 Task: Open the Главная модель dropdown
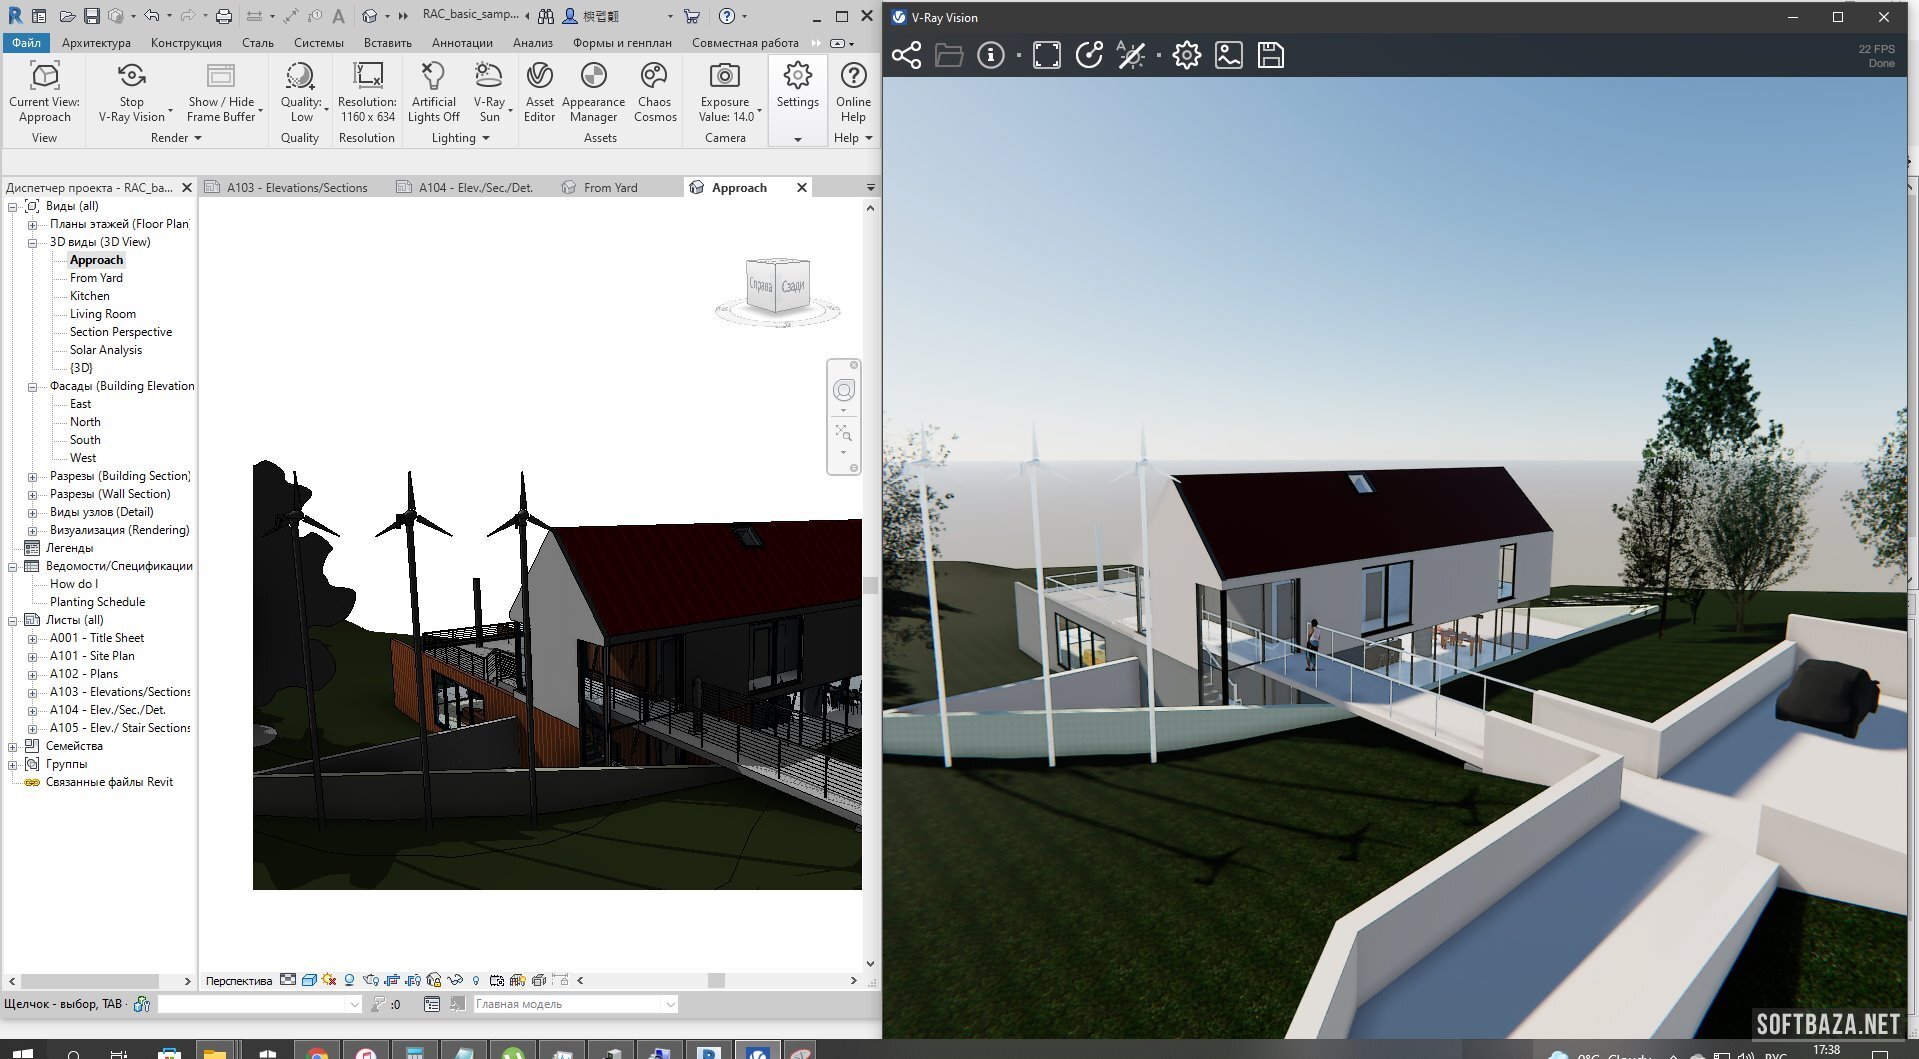coord(670,1004)
